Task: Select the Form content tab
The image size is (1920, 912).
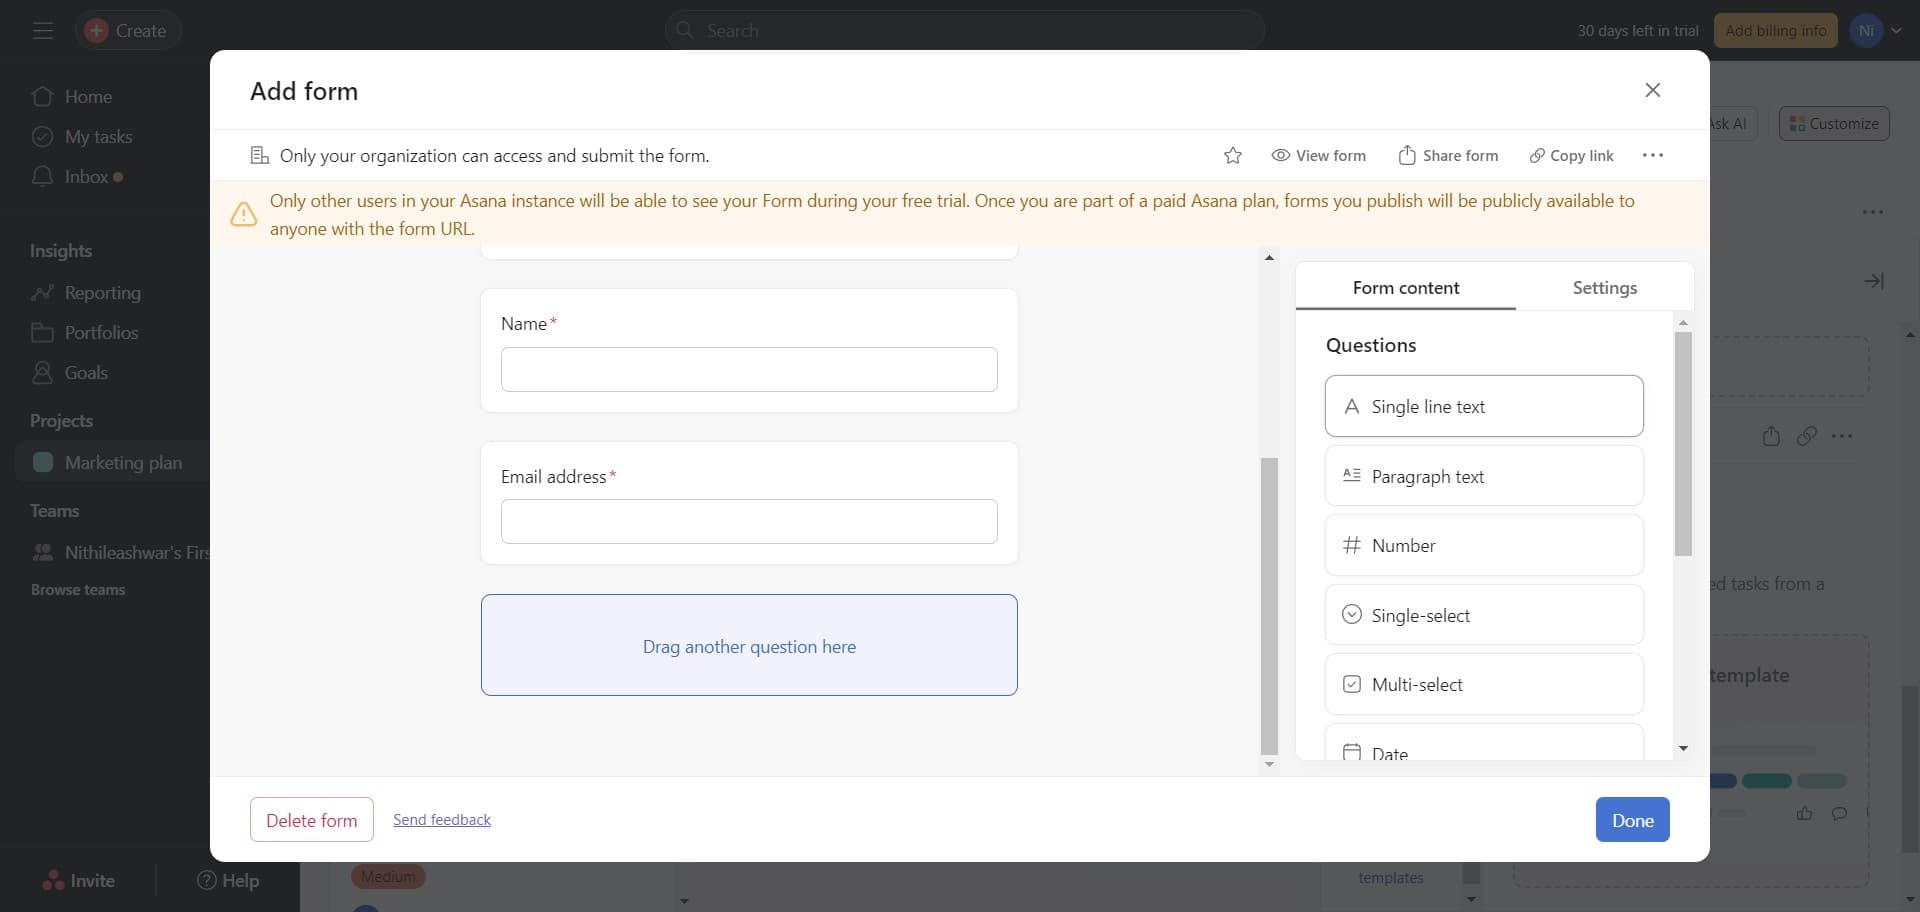Action: pyautogui.click(x=1405, y=288)
